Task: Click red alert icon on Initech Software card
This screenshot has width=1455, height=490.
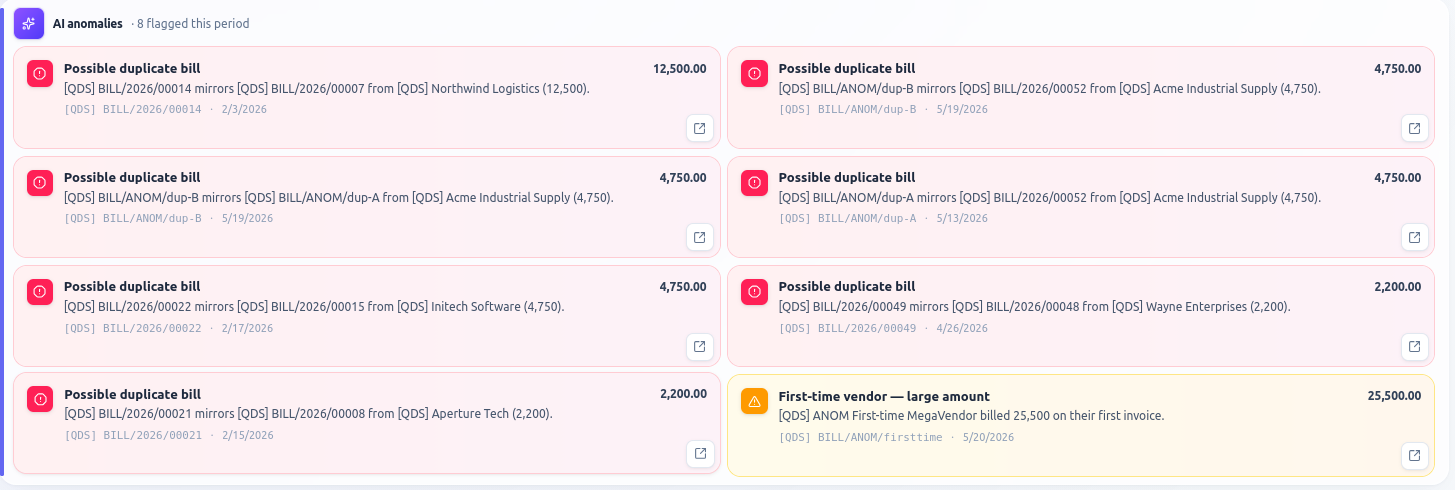Action: pos(40,291)
